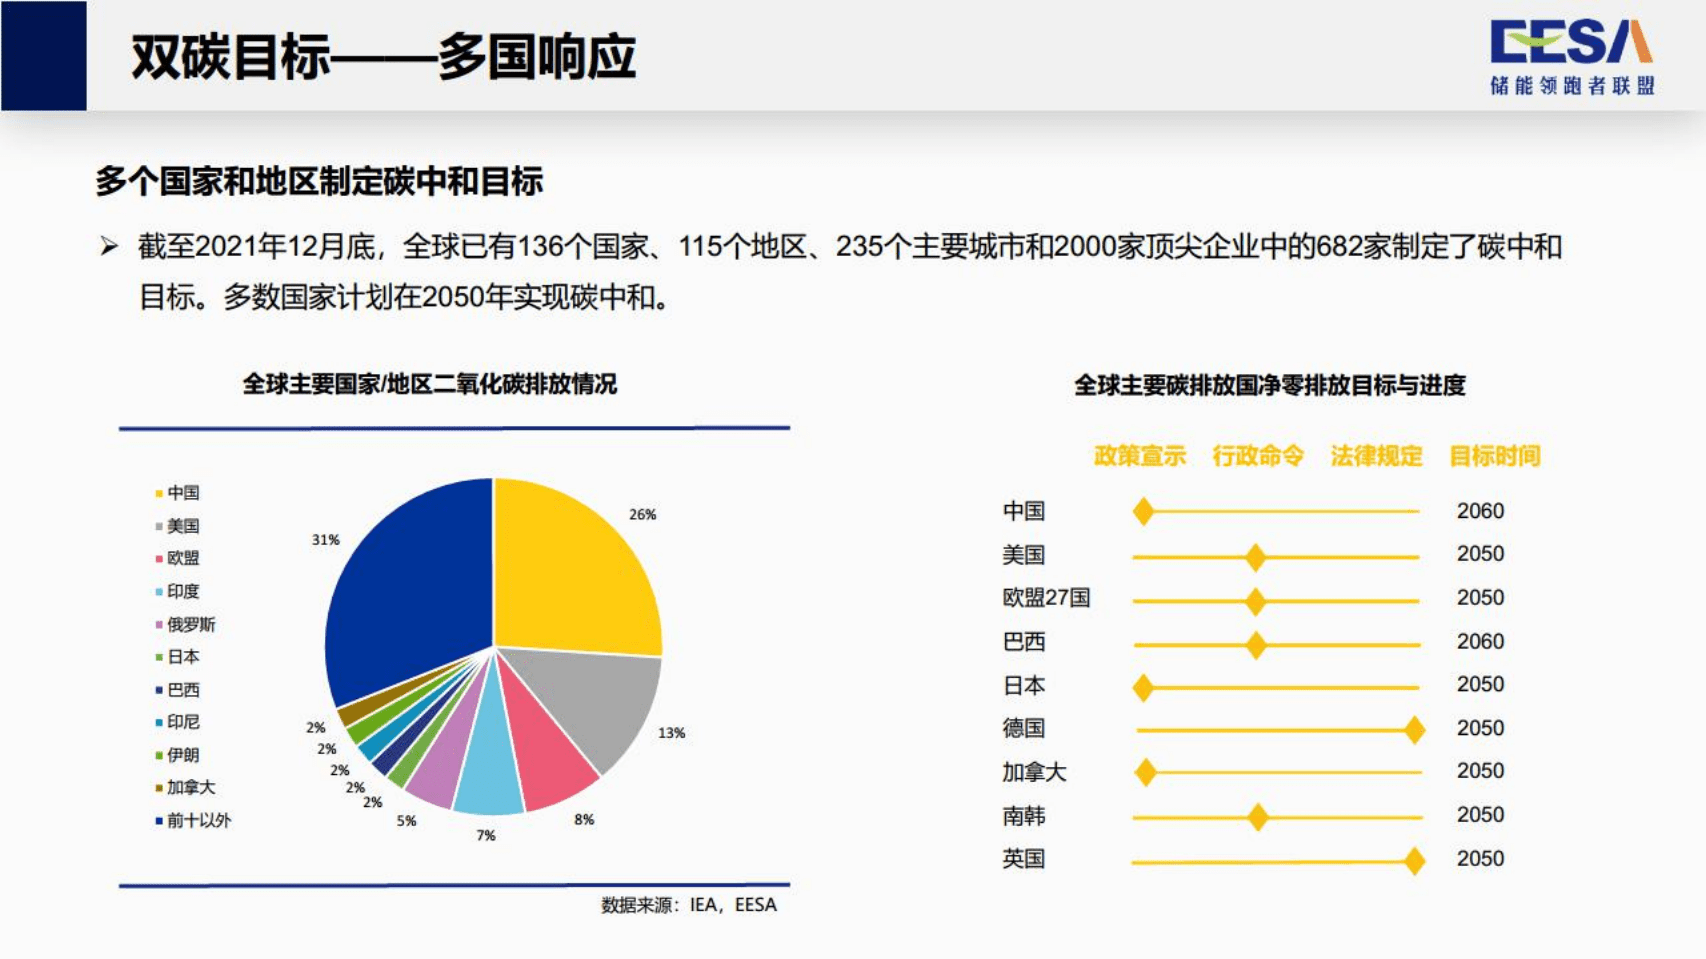The height and width of the screenshot is (959, 1706).
Task: Select the 政策宣示 column header
Action: coord(1140,456)
